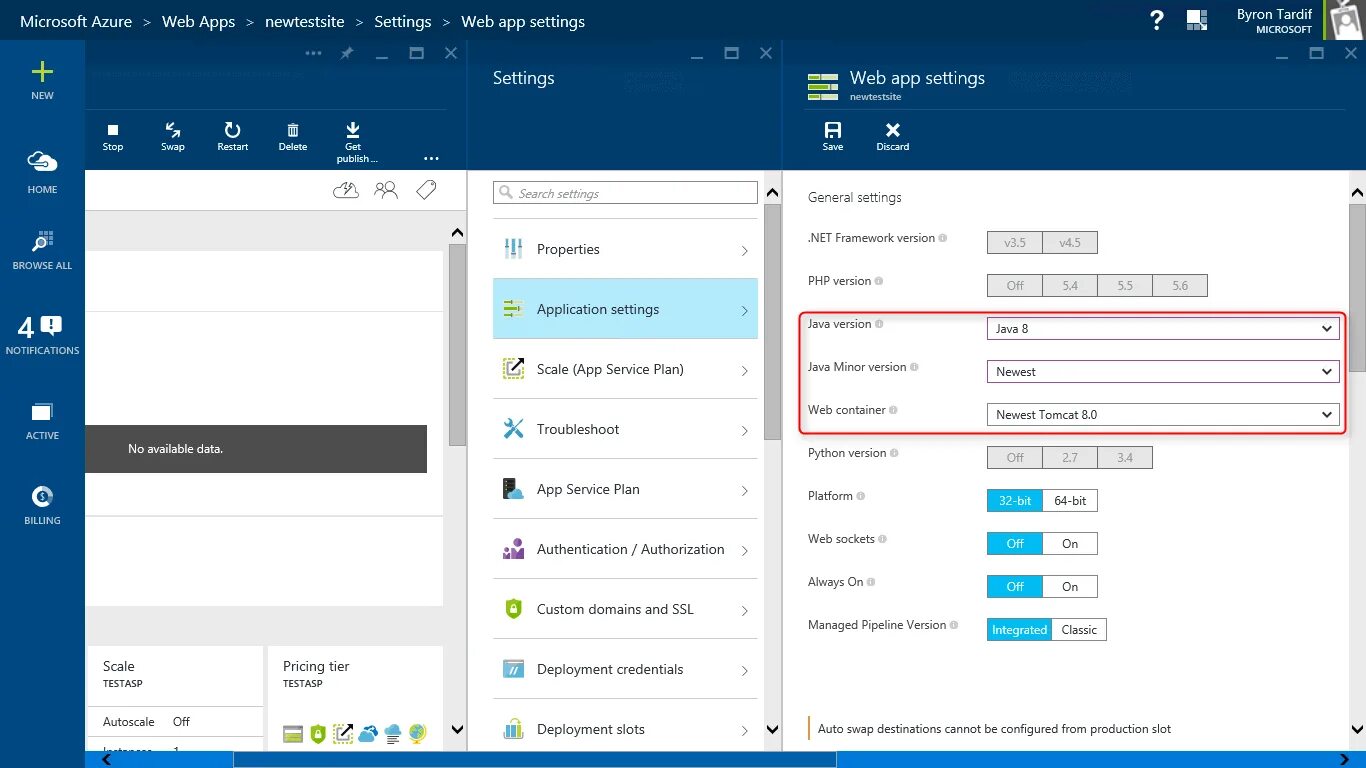This screenshot has width=1366, height=768.
Task: Click the tags icon
Action: (426, 190)
